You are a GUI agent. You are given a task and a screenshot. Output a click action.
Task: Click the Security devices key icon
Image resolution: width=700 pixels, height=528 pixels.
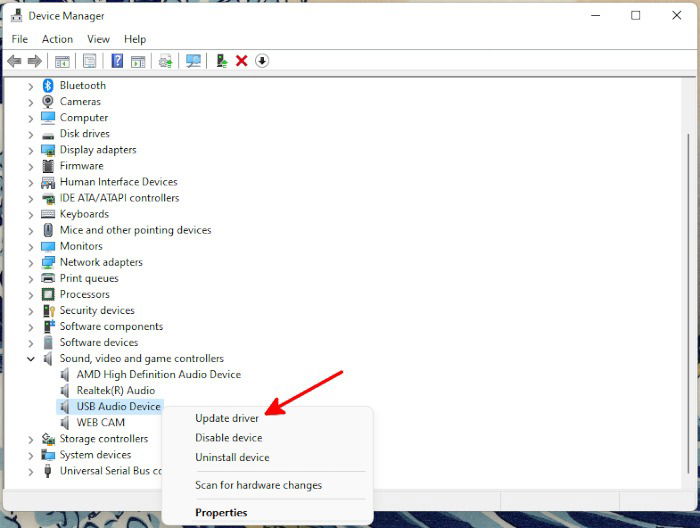(48, 311)
